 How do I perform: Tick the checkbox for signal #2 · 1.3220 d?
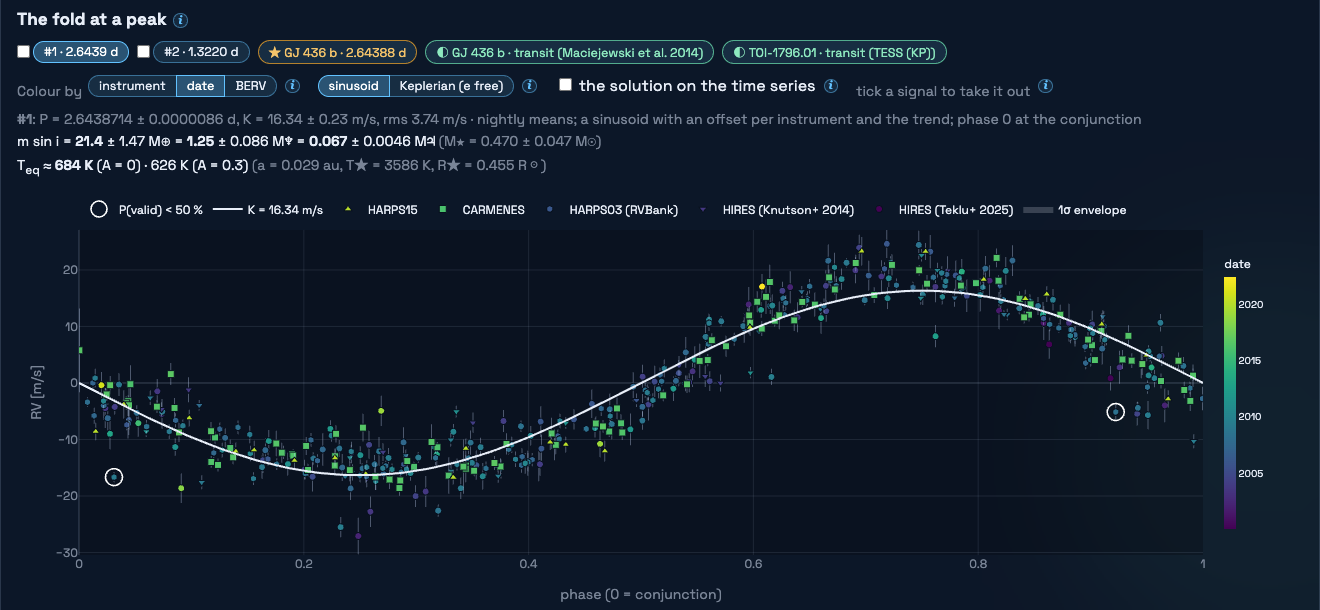(x=143, y=51)
